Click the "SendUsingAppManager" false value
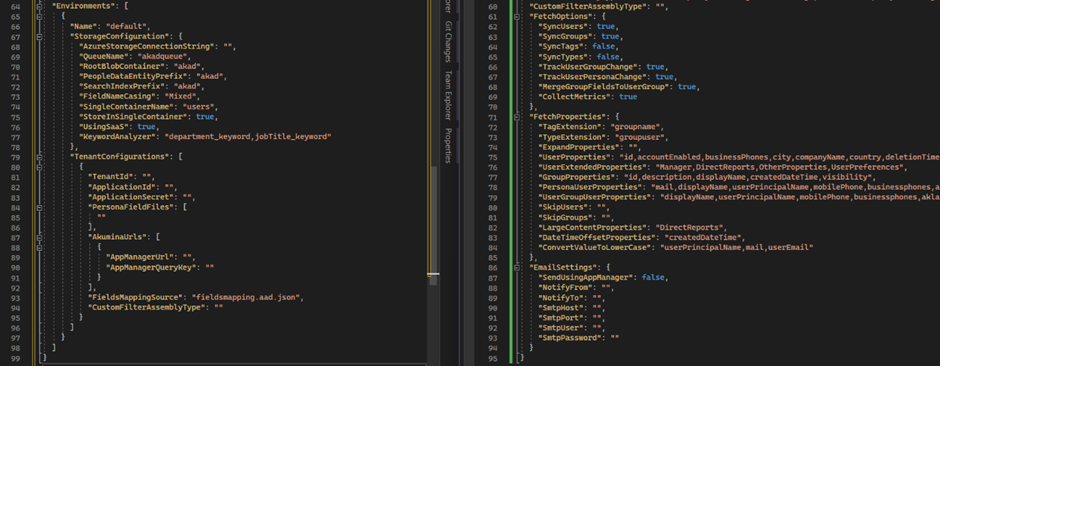This screenshot has height=514, width=1091. pos(653,277)
